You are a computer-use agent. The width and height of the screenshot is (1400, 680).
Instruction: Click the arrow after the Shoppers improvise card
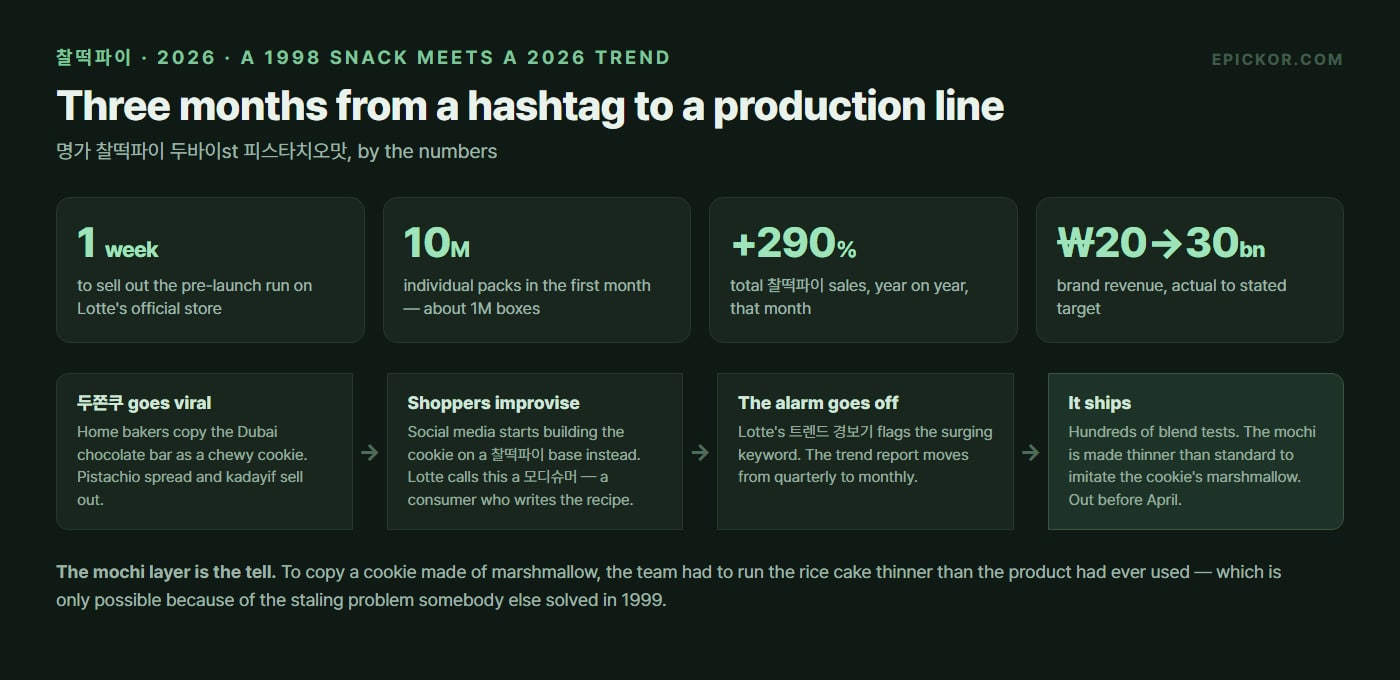point(700,452)
